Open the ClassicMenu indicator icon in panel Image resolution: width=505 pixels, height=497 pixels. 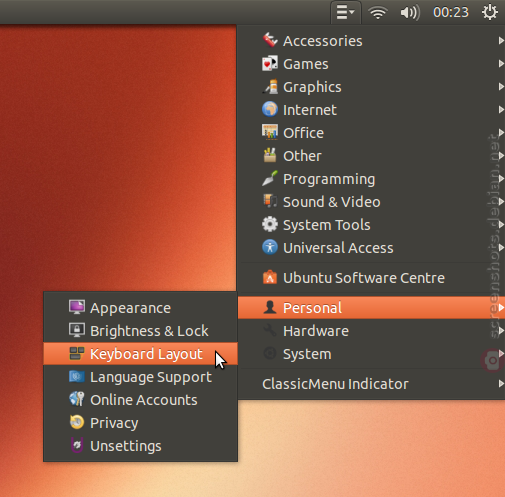click(345, 12)
